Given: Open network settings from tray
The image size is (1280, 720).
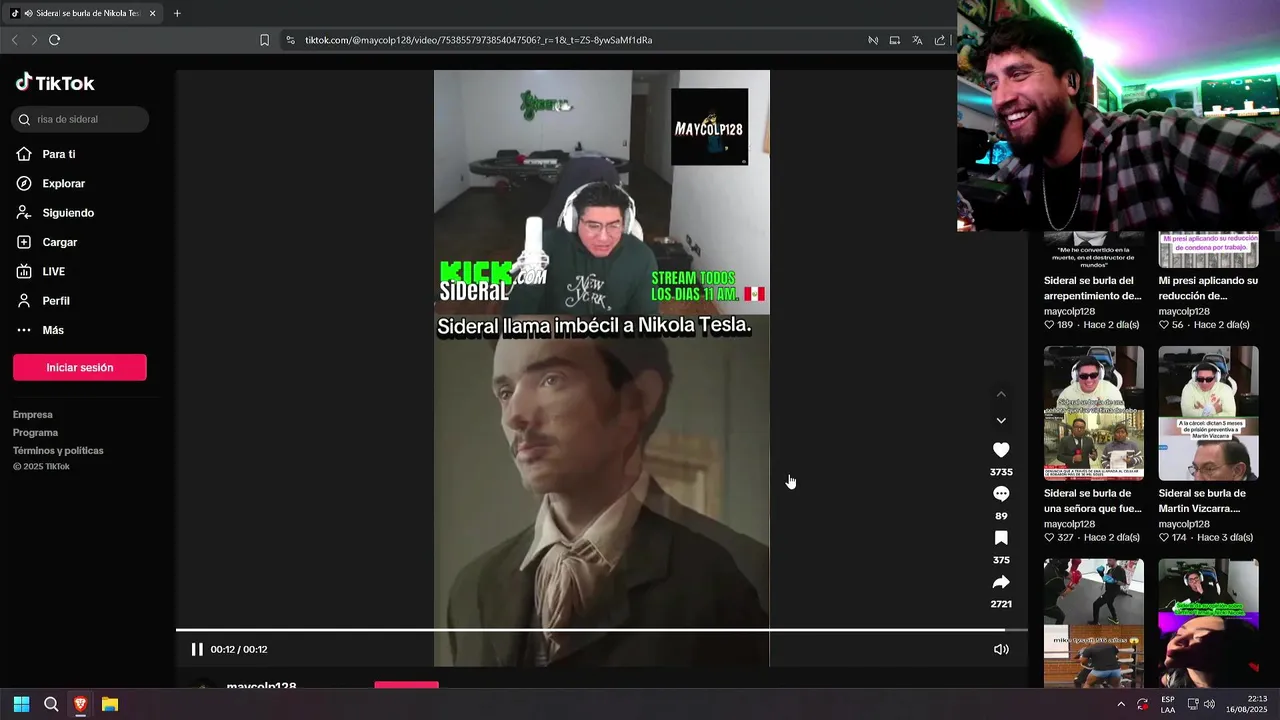Looking at the screenshot, I should [x=1191, y=704].
